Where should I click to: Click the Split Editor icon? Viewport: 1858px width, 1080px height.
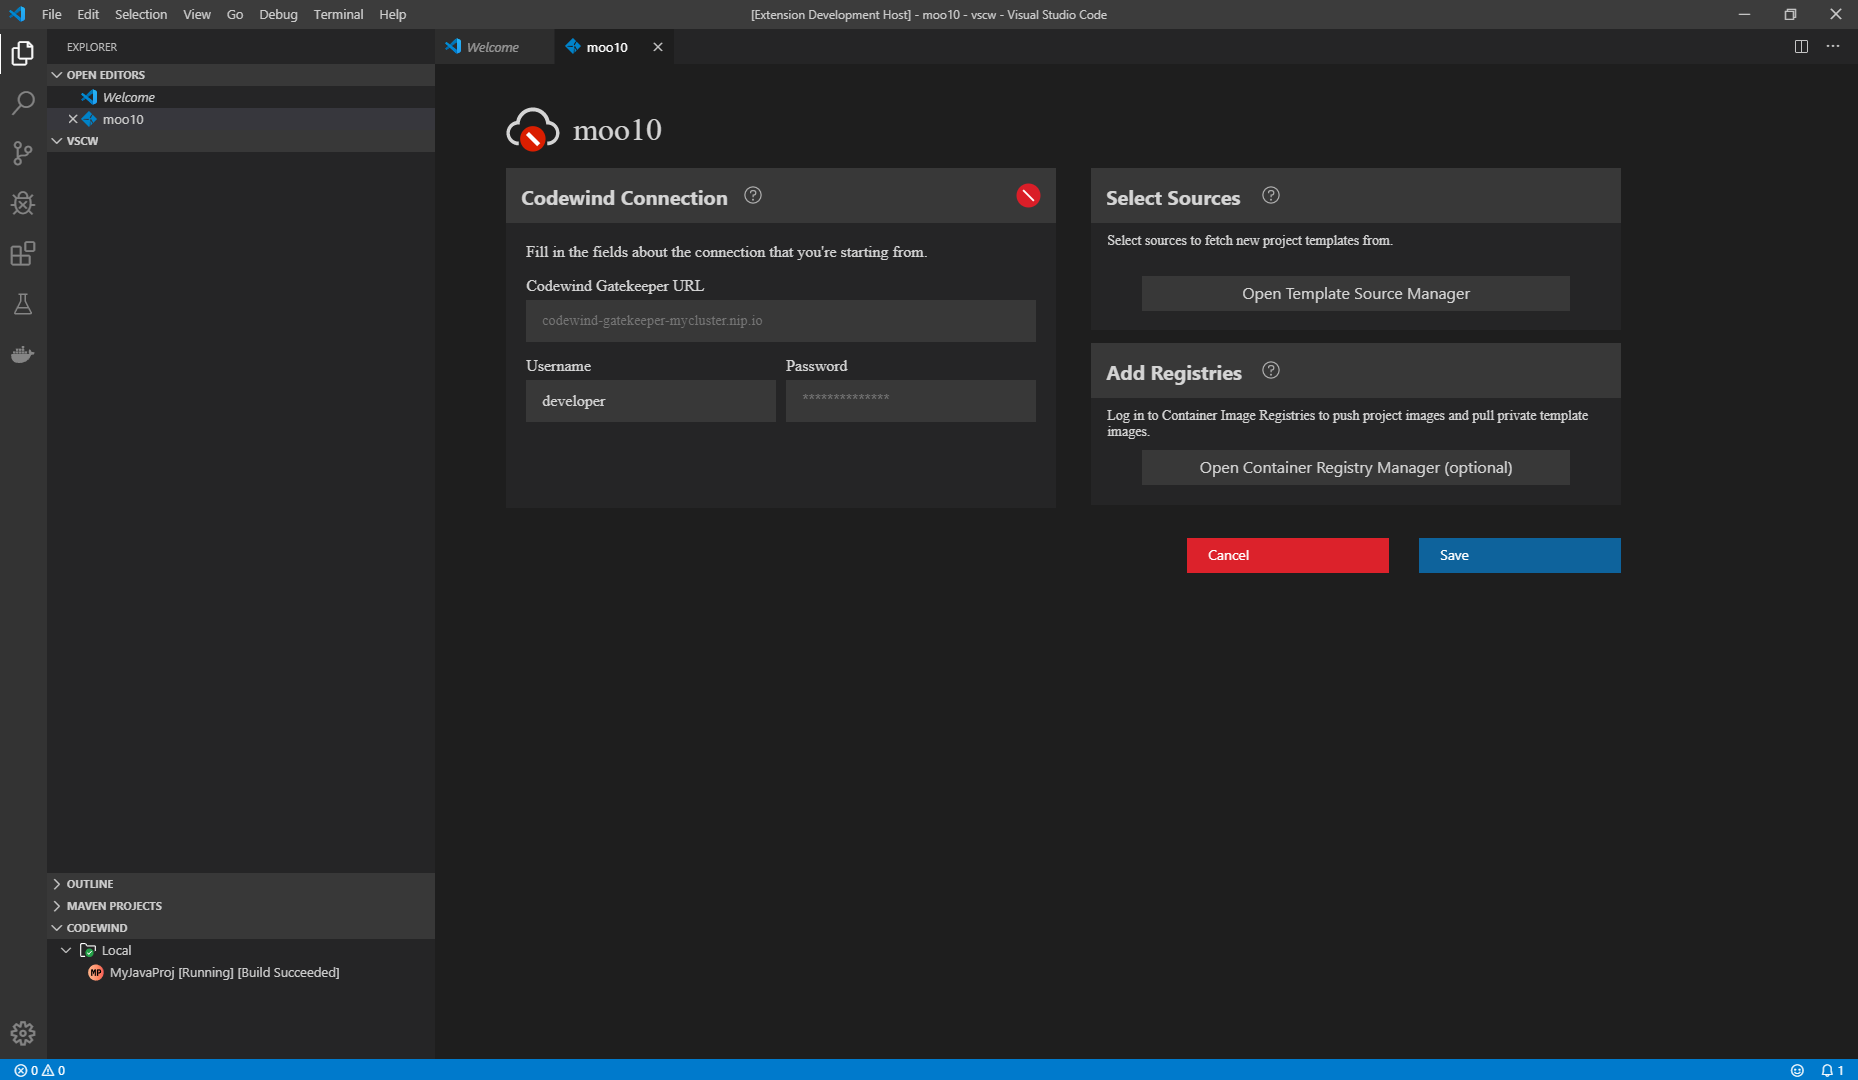[x=1801, y=47]
